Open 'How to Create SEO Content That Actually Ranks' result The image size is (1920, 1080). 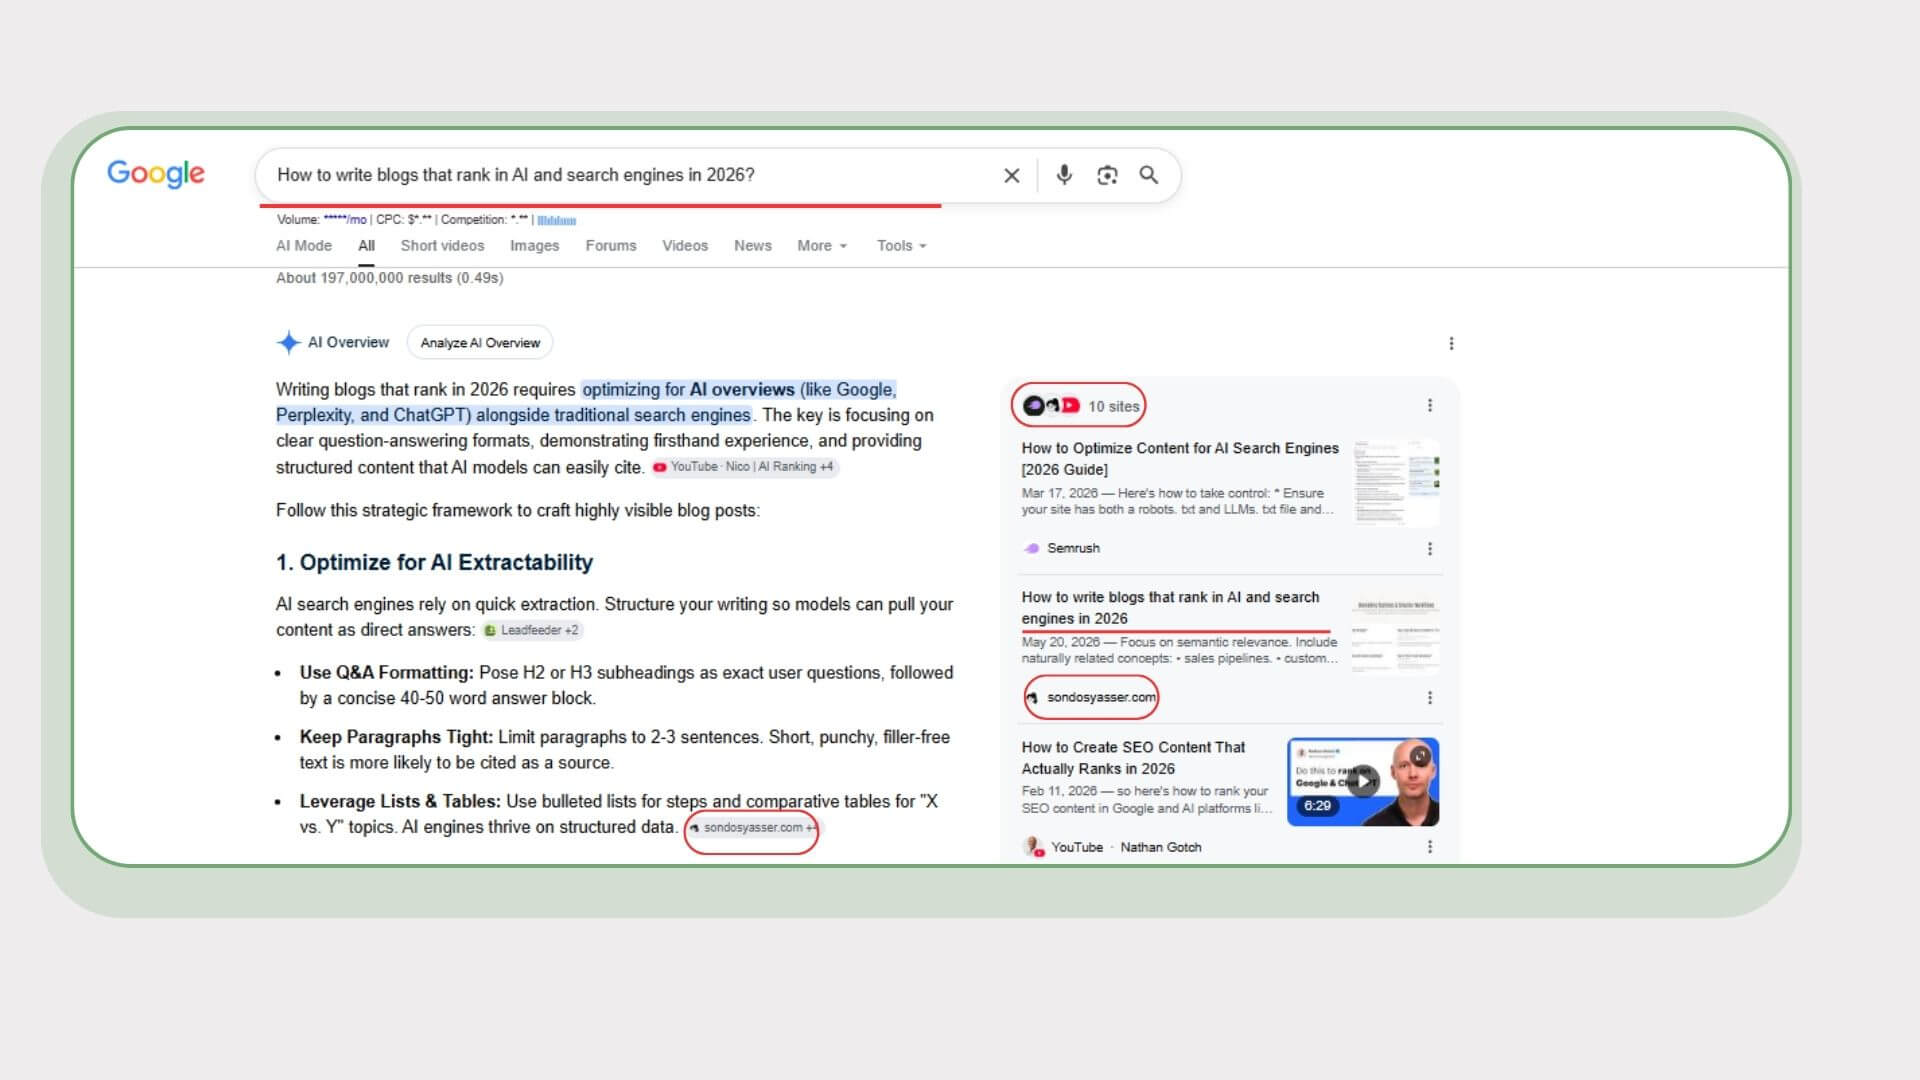tap(1133, 758)
